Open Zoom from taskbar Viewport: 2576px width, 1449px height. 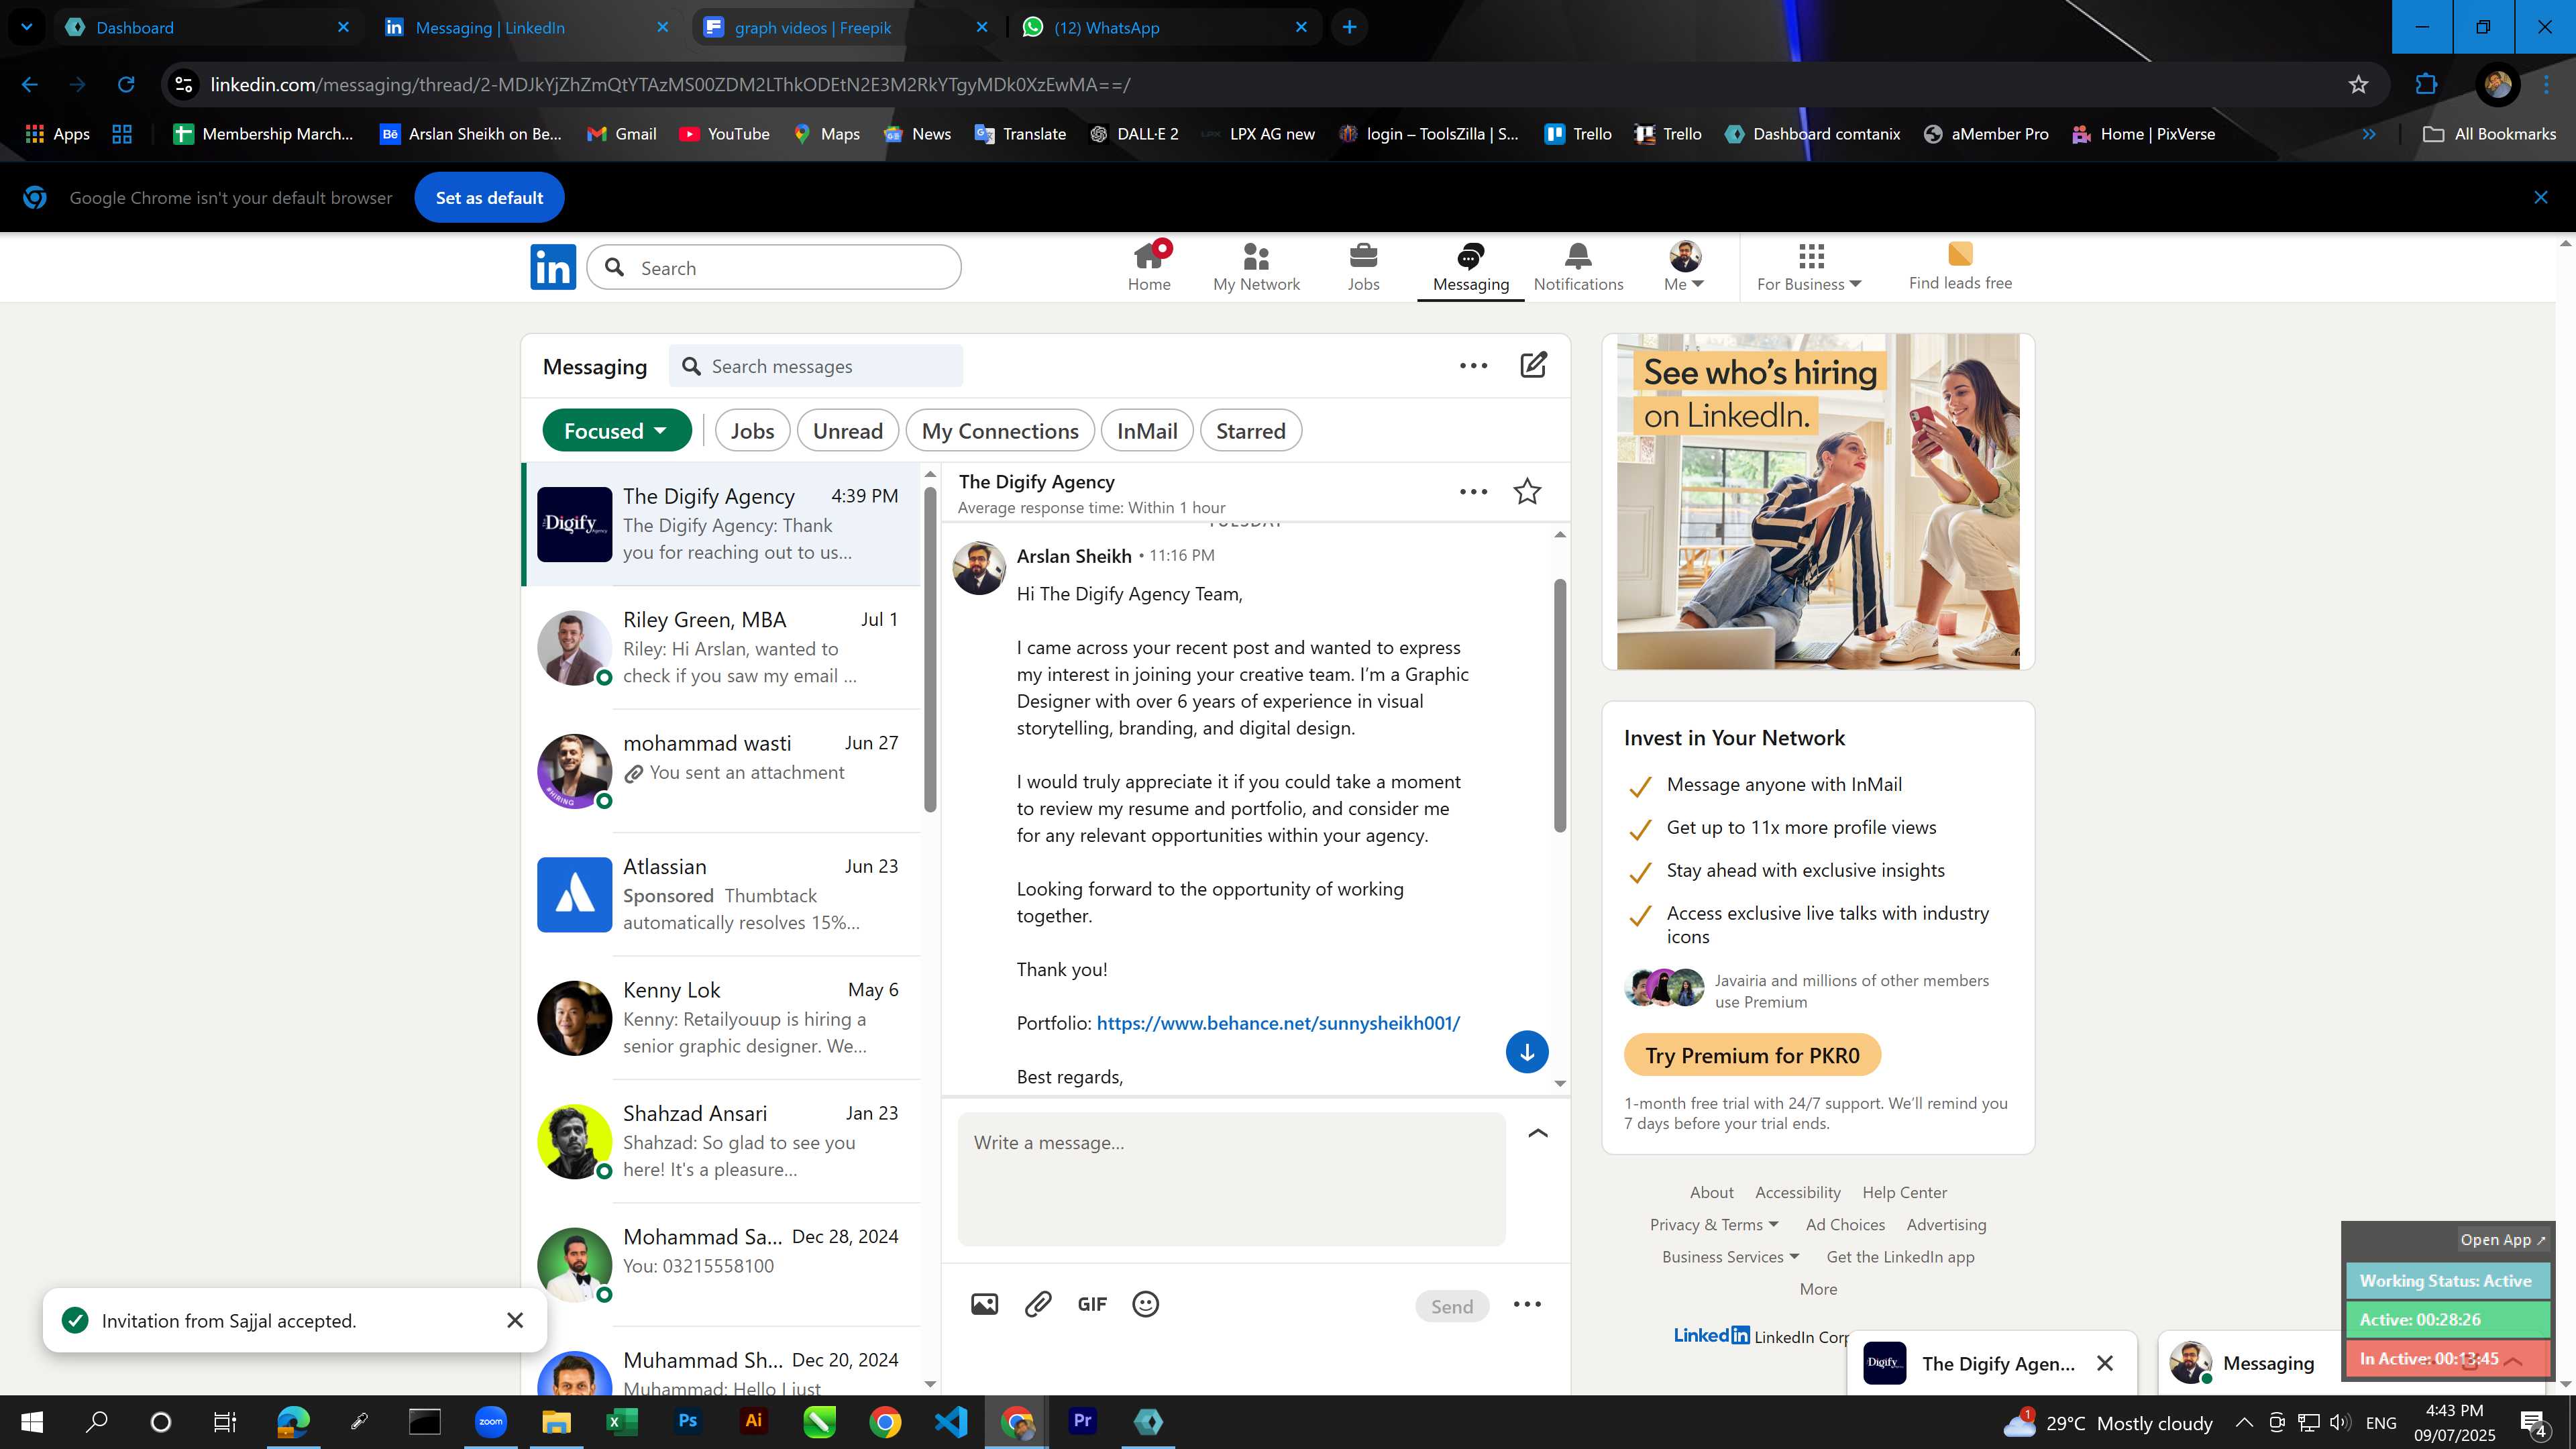click(x=490, y=1421)
